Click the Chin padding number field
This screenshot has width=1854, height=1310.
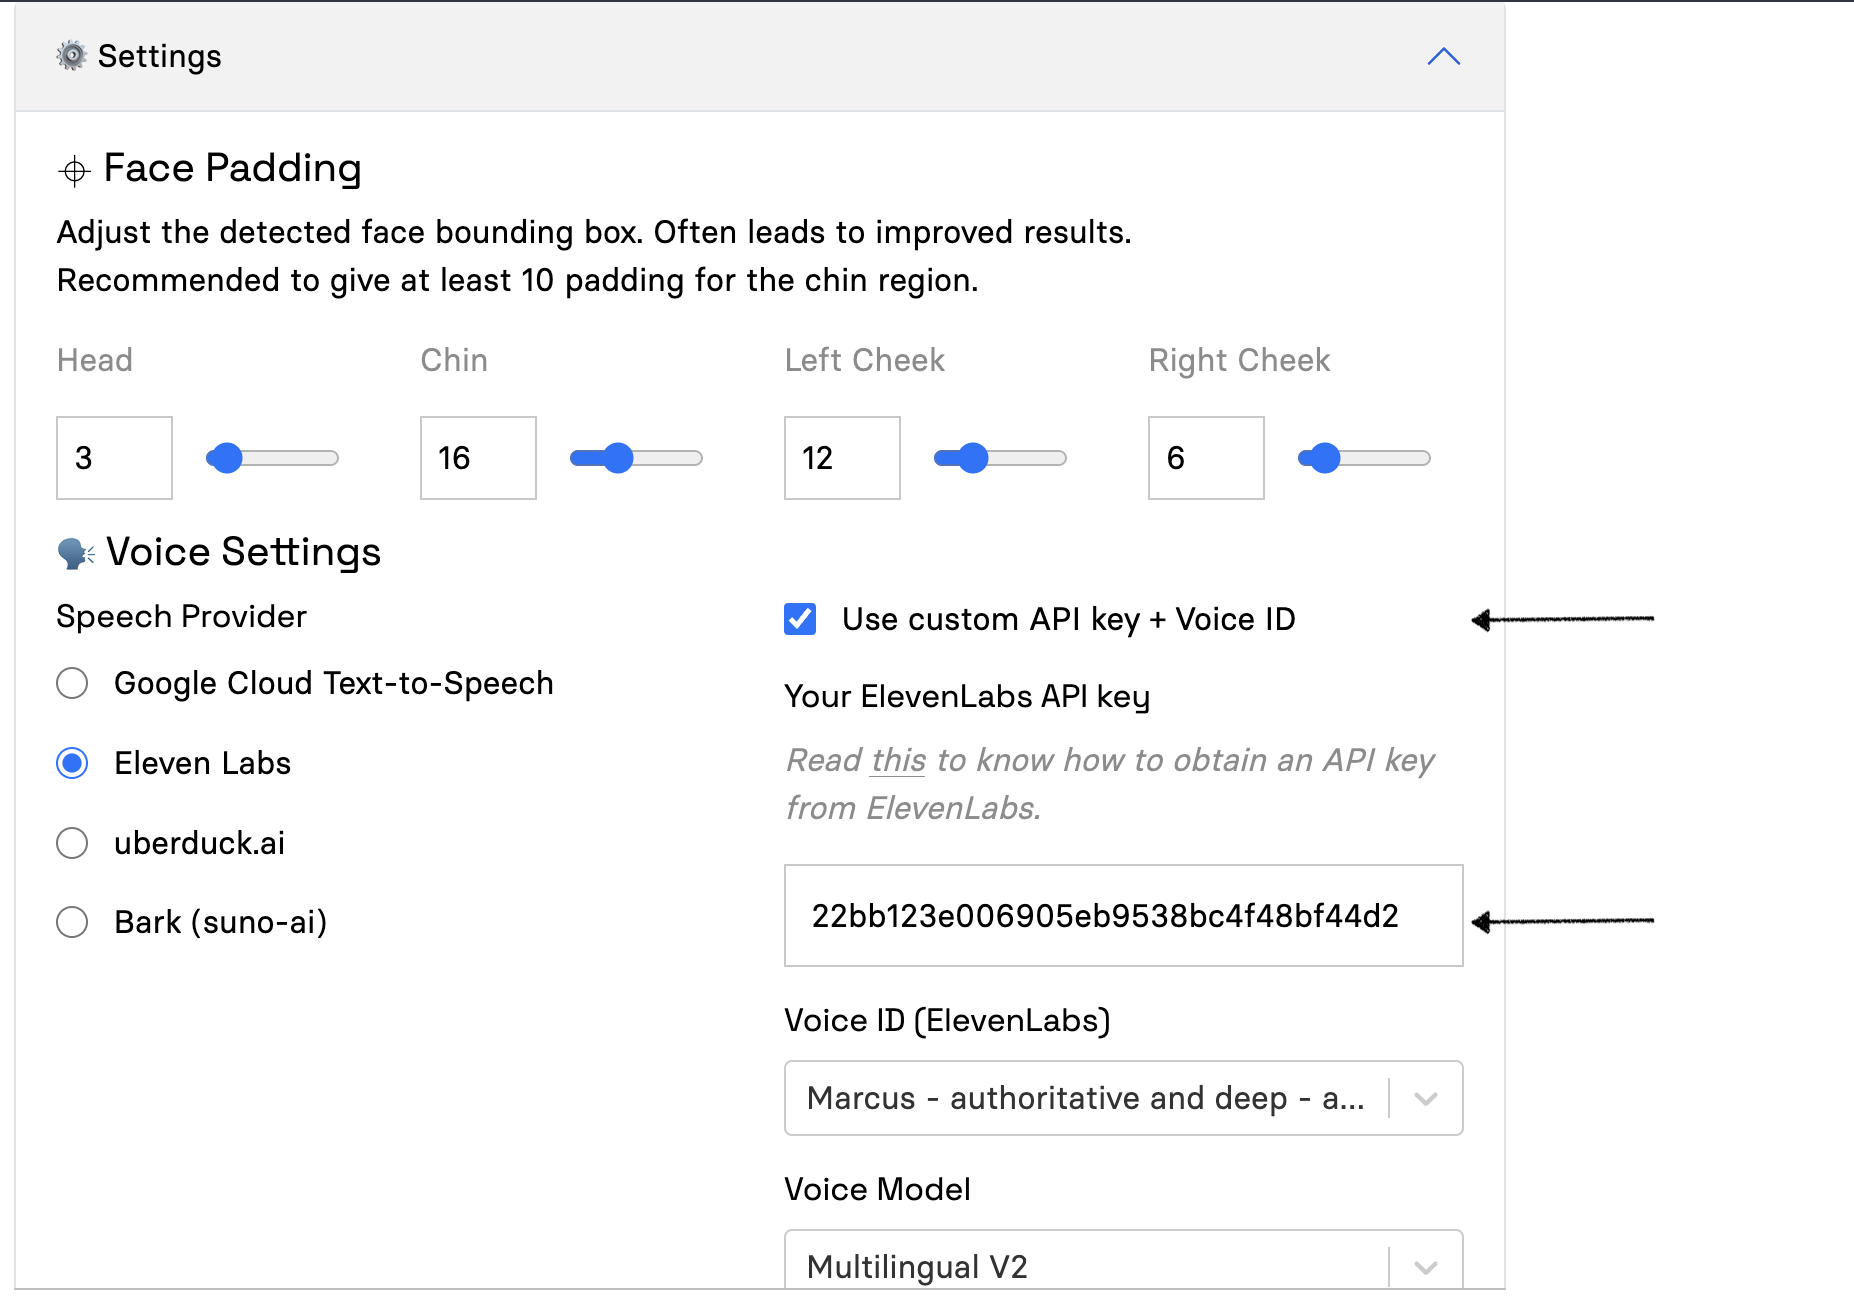478,458
